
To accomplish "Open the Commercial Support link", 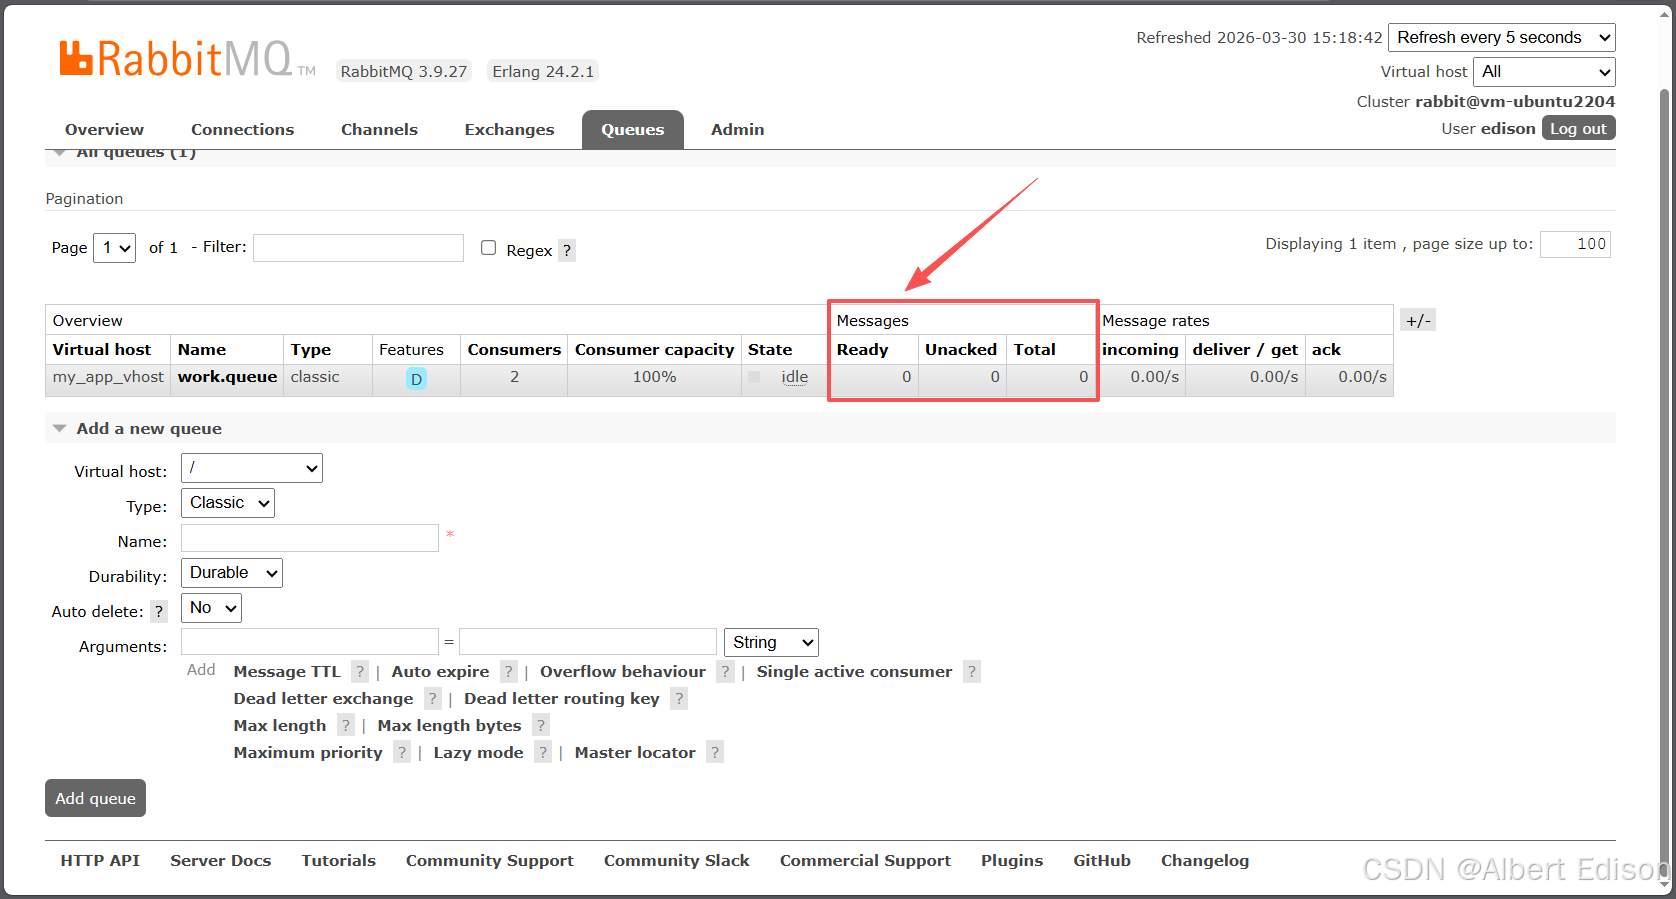I will point(865,861).
